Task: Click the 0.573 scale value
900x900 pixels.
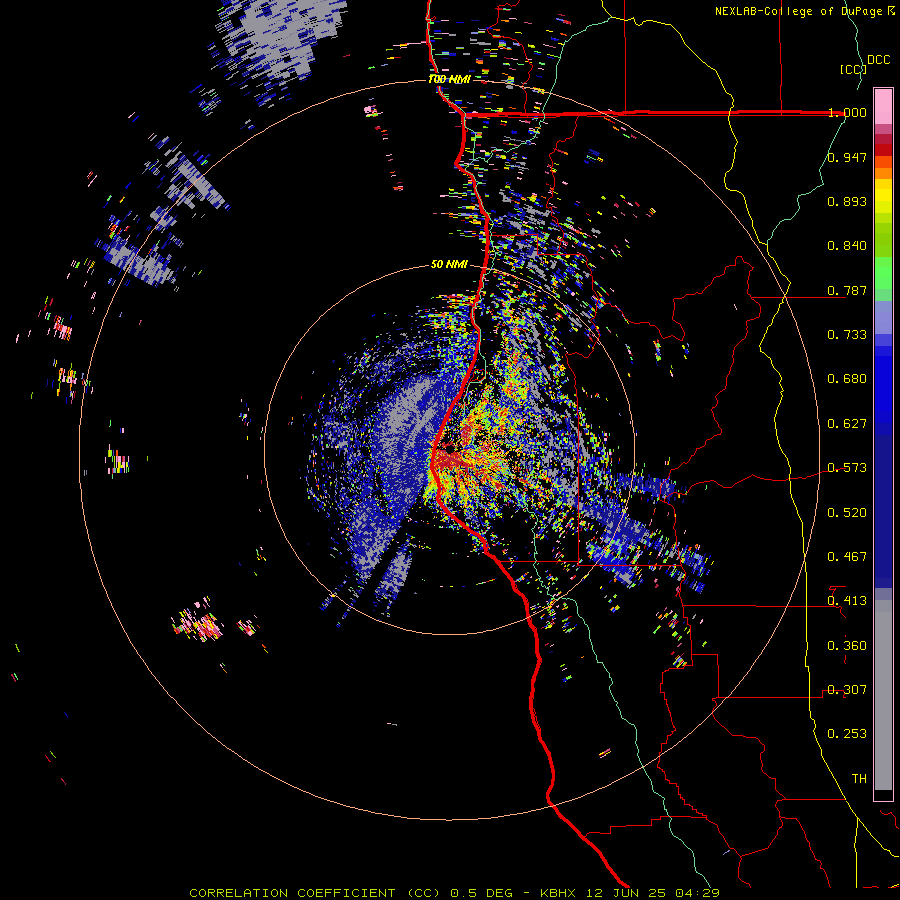Action: click(x=847, y=468)
